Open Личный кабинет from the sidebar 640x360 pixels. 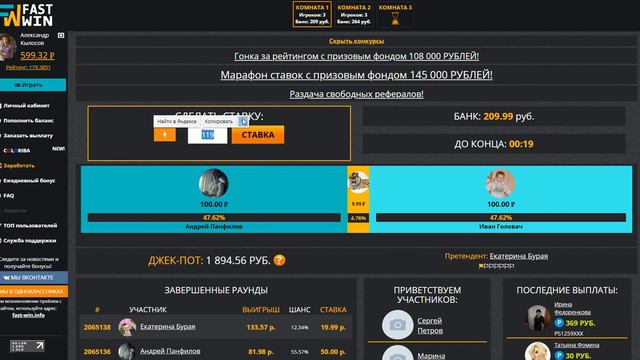[x=26, y=105]
